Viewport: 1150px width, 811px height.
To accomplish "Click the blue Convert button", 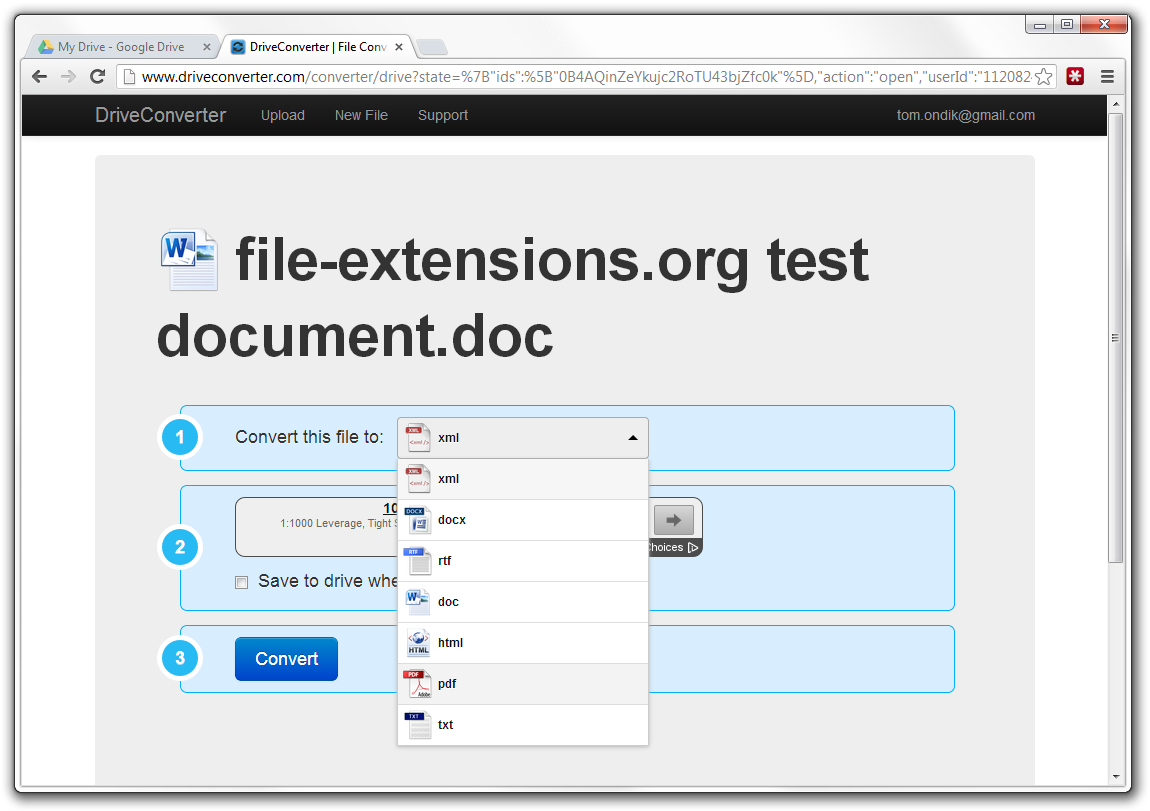I will [x=286, y=658].
